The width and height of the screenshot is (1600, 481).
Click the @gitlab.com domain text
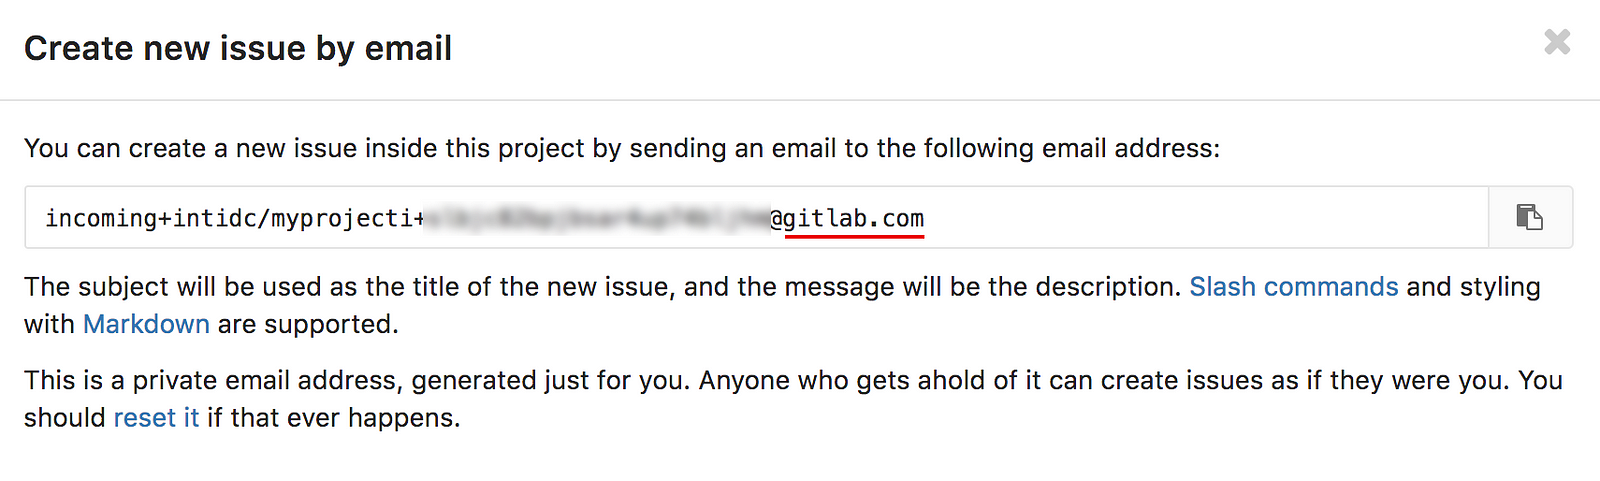coord(847,218)
